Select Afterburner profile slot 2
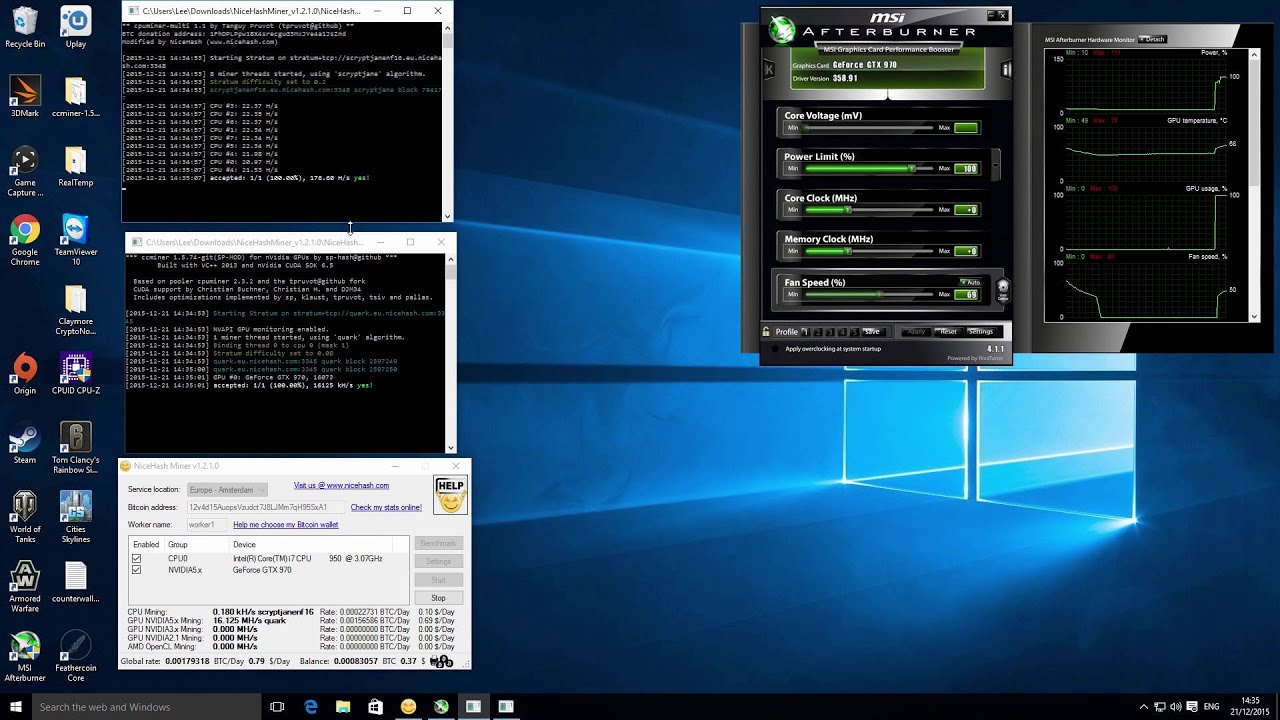Screen dimensions: 1280x720 click(818, 332)
